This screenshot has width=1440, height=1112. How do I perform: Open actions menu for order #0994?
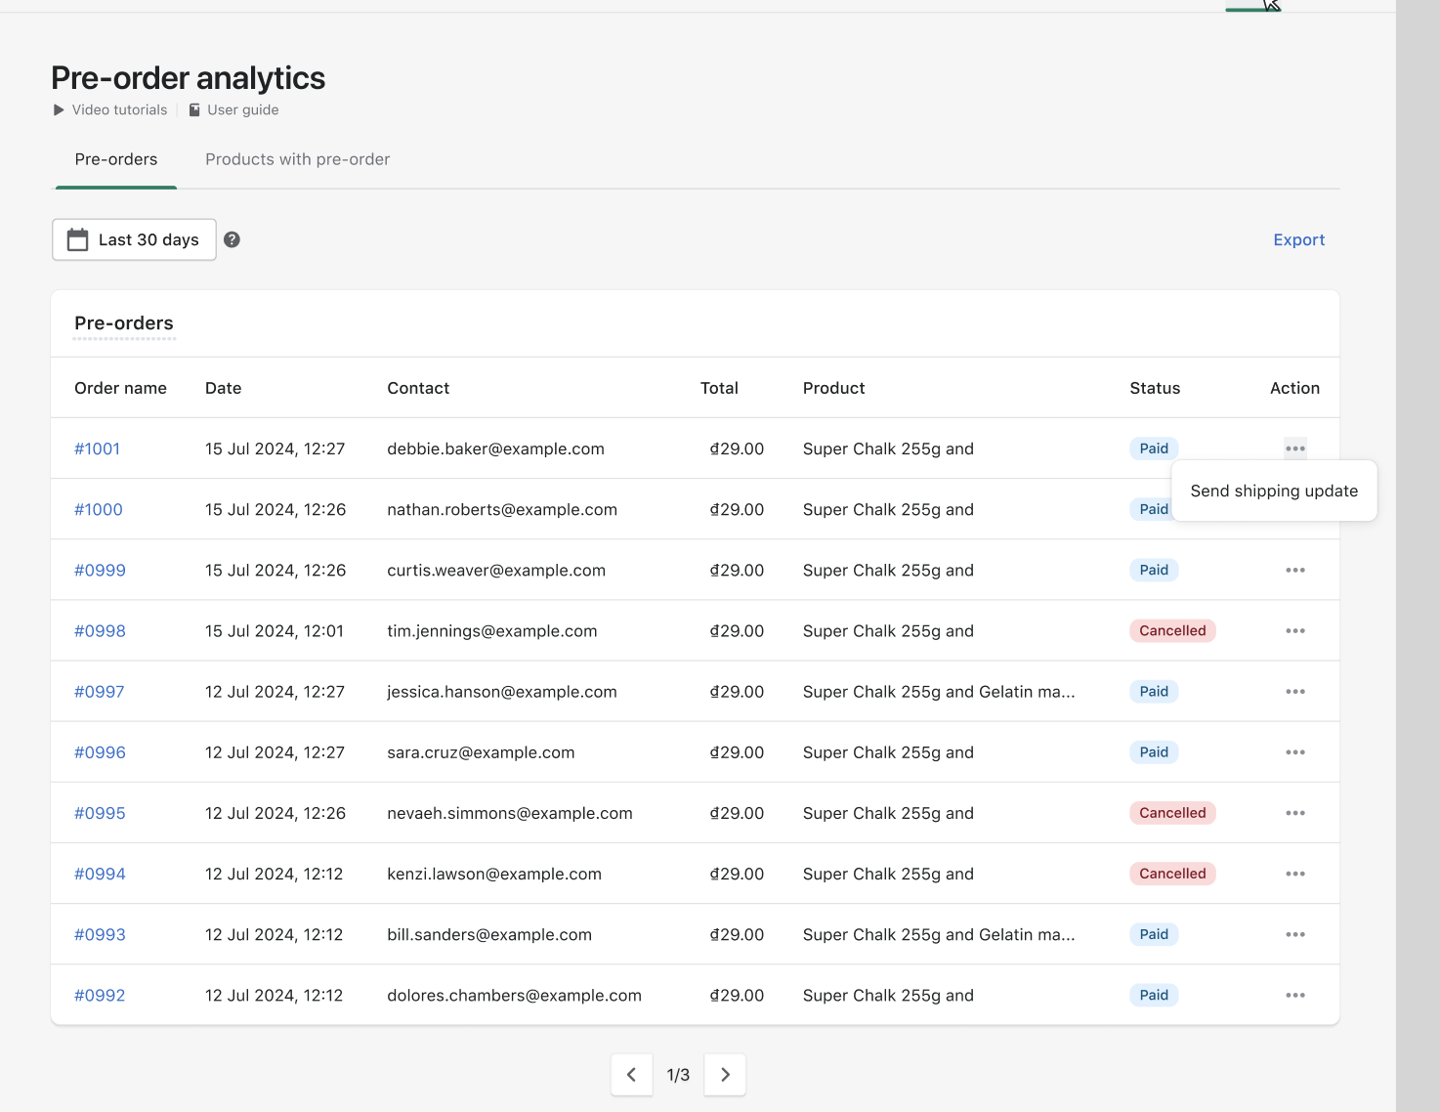[1295, 874]
